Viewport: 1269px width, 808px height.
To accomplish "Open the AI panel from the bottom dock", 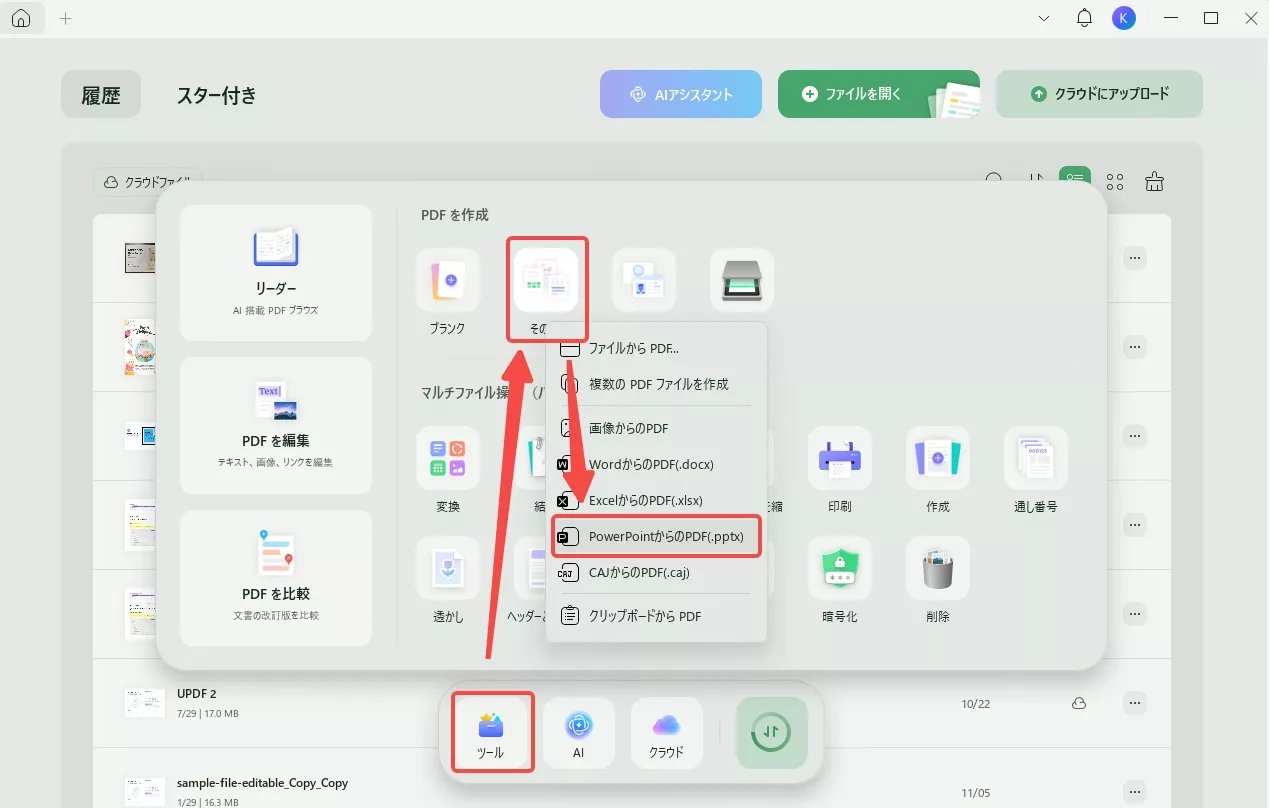I will (578, 732).
